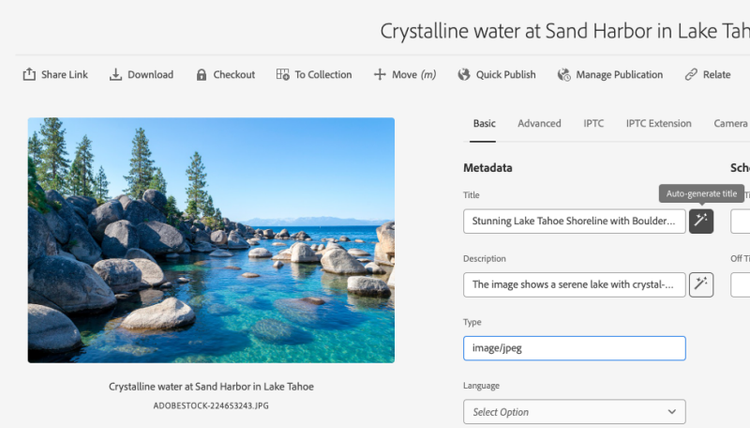This screenshot has height=428, width=750.
Task: Click the Checkout lock icon
Action: tap(202, 75)
